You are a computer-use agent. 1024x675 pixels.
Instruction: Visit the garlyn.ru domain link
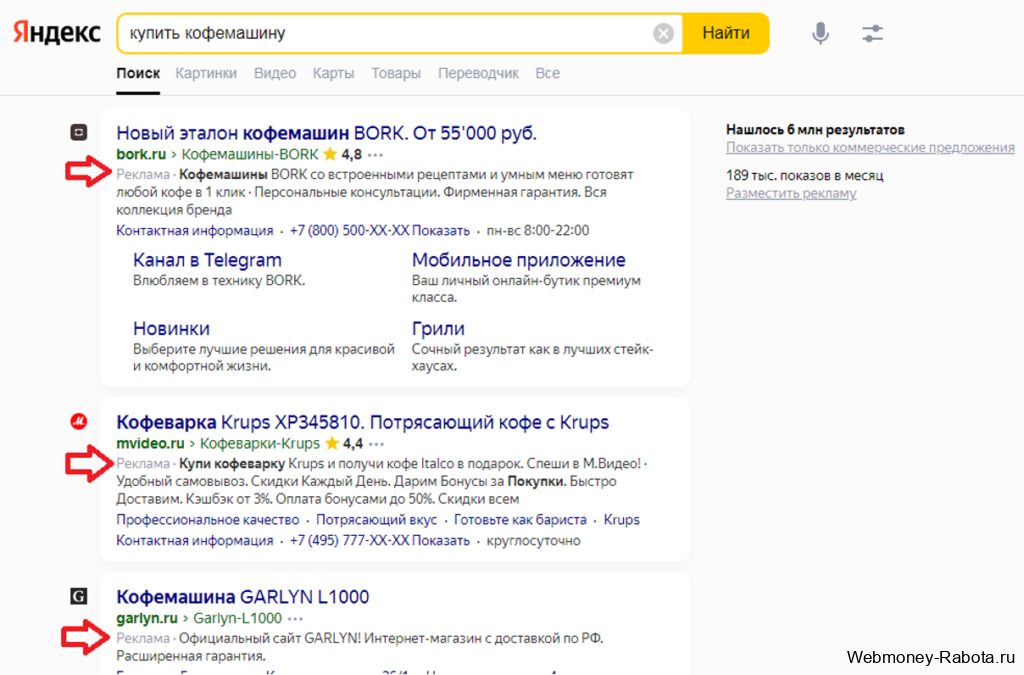point(147,618)
